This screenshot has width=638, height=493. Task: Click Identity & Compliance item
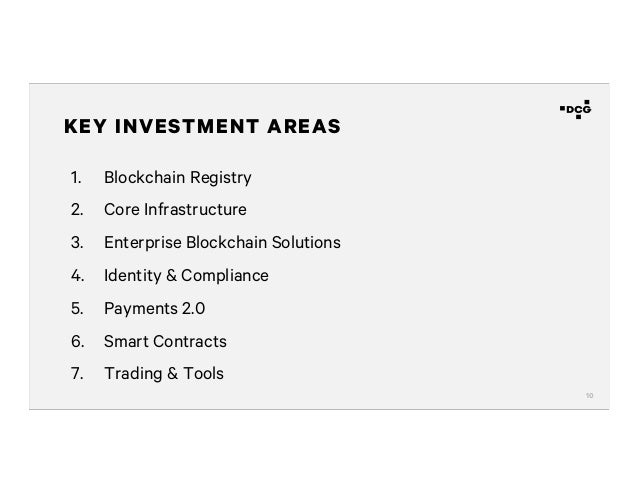point(185,275)
